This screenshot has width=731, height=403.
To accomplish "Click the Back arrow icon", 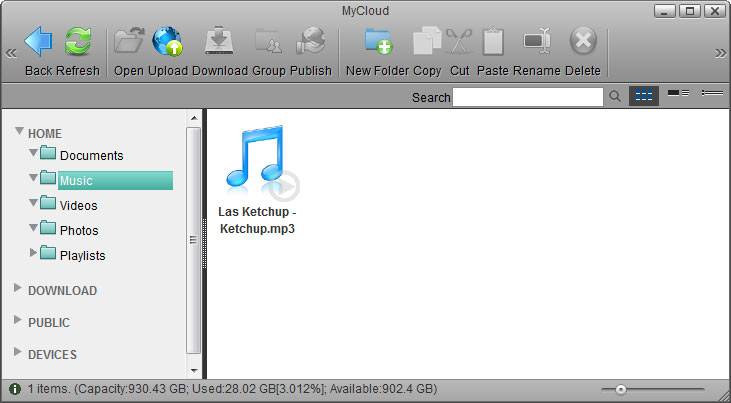I will [x=38, y=42].
